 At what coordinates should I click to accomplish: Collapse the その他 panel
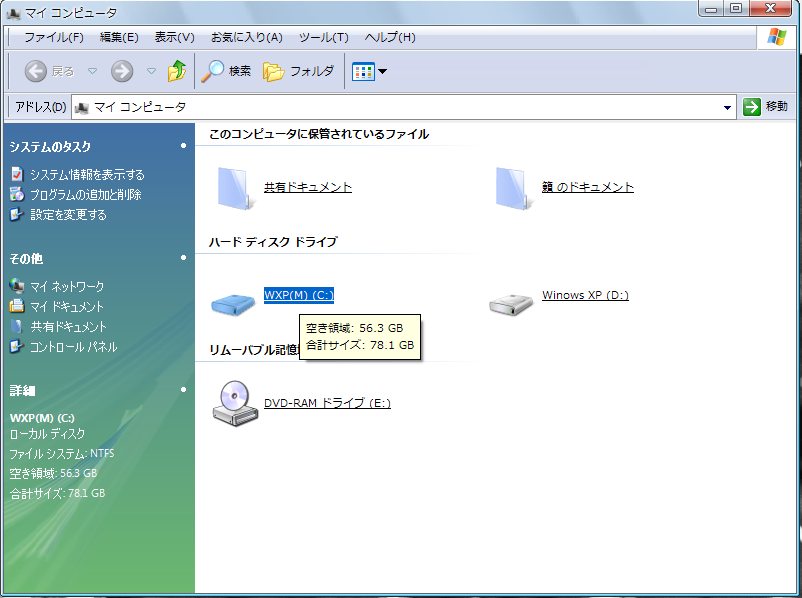point(184,257)
